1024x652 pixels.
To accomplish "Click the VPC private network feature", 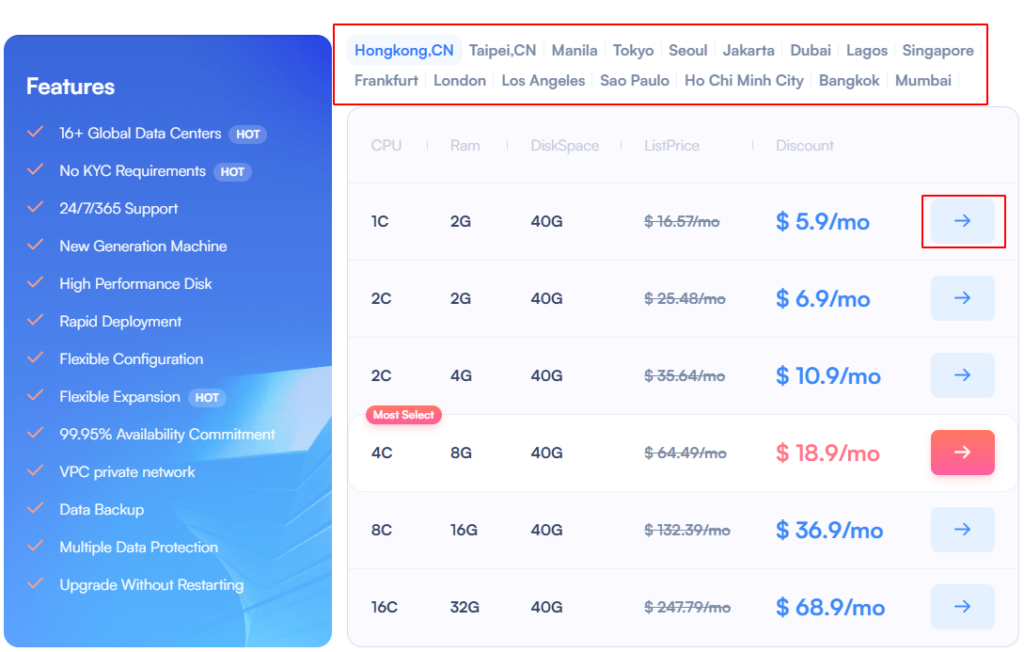I will [x=127, y=472].
